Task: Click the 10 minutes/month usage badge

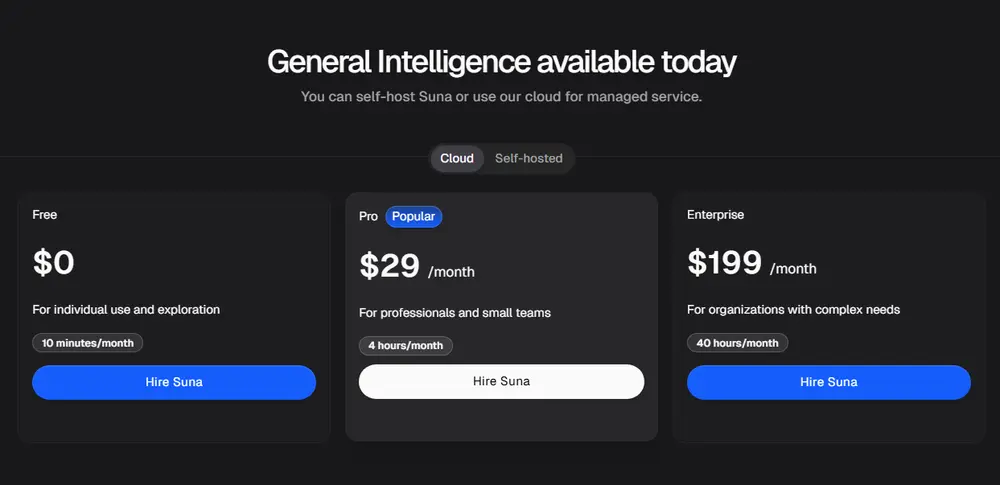Action: point(88,343)
